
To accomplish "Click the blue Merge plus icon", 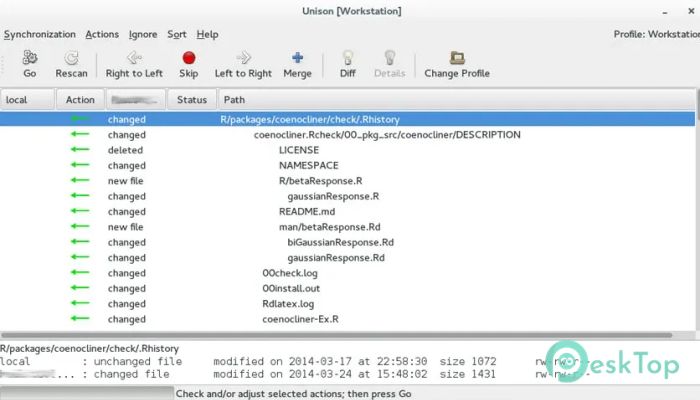I will point(297,58).
